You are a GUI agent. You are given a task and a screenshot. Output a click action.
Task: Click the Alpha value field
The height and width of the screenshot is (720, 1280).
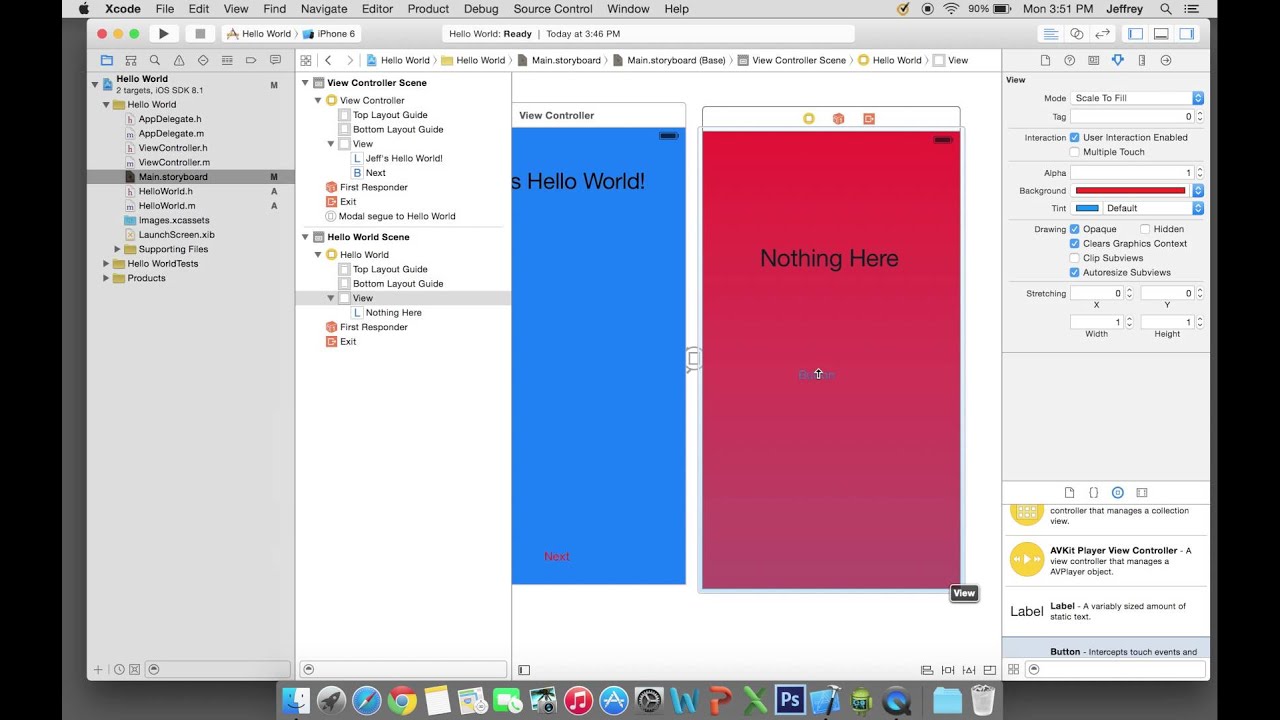(1132, 173)
